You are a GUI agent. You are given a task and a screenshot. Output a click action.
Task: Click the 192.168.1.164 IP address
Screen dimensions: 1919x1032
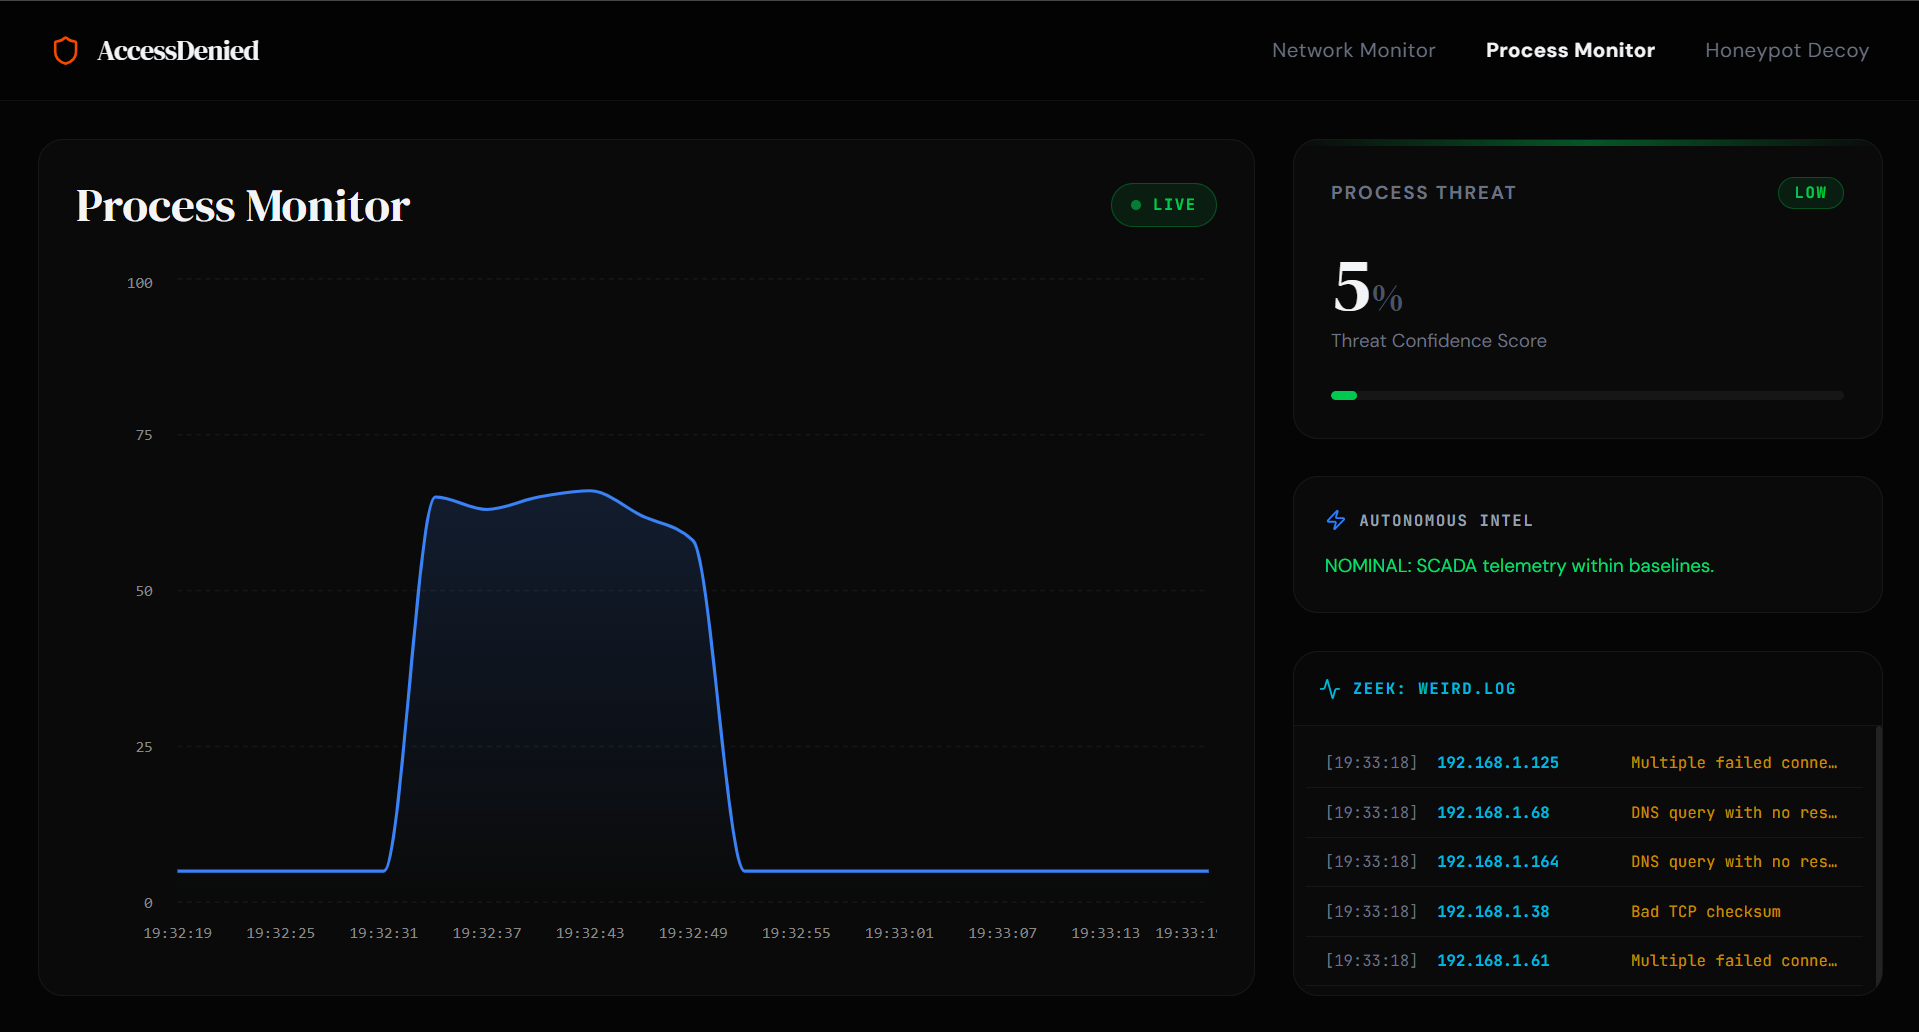click(x=1497, y=862)
